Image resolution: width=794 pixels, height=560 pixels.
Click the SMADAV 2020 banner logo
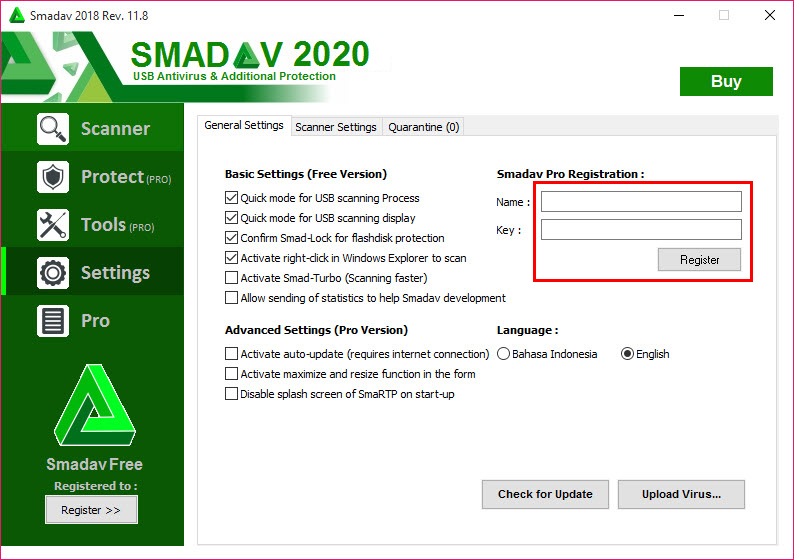250,55
